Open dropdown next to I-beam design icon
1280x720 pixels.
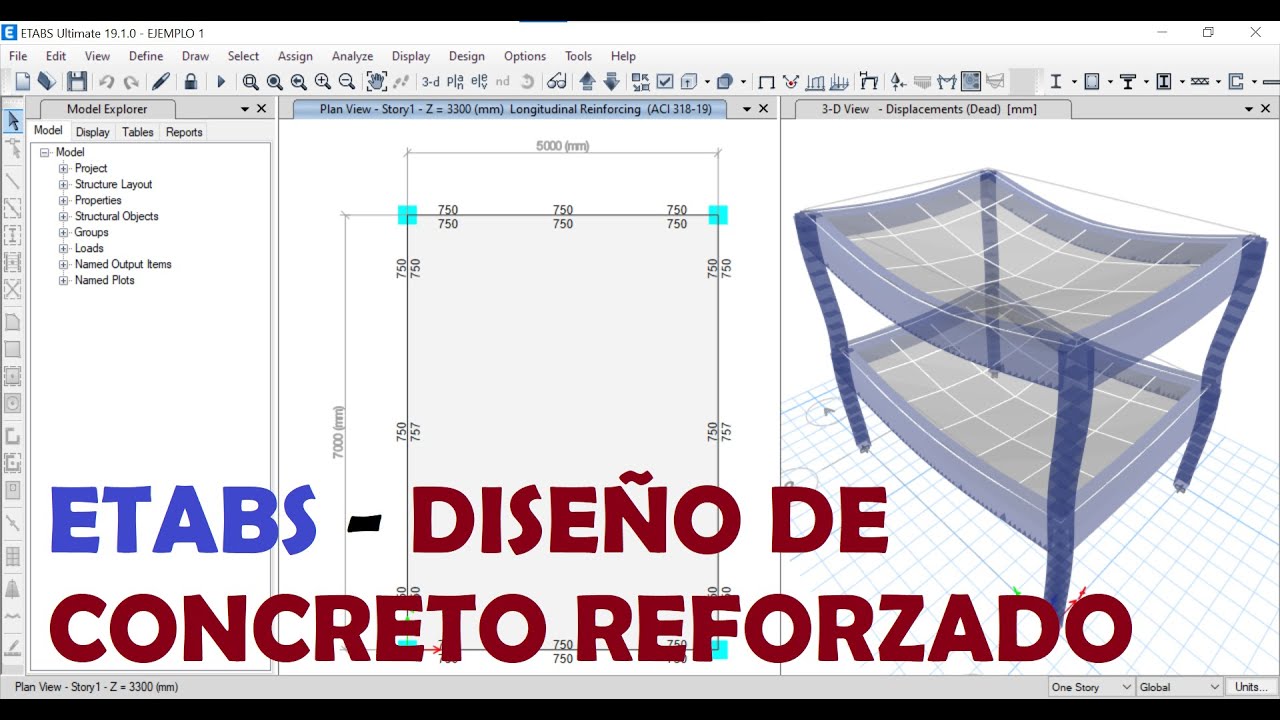pos(1074,82)
